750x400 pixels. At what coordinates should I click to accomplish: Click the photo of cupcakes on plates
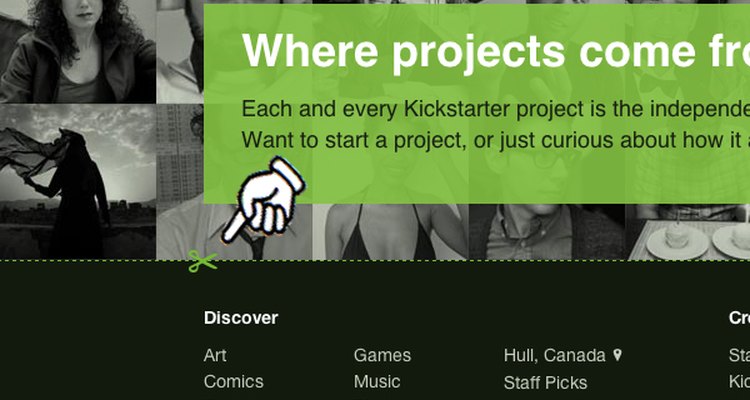pyautogui.click(x=688, y=232)
